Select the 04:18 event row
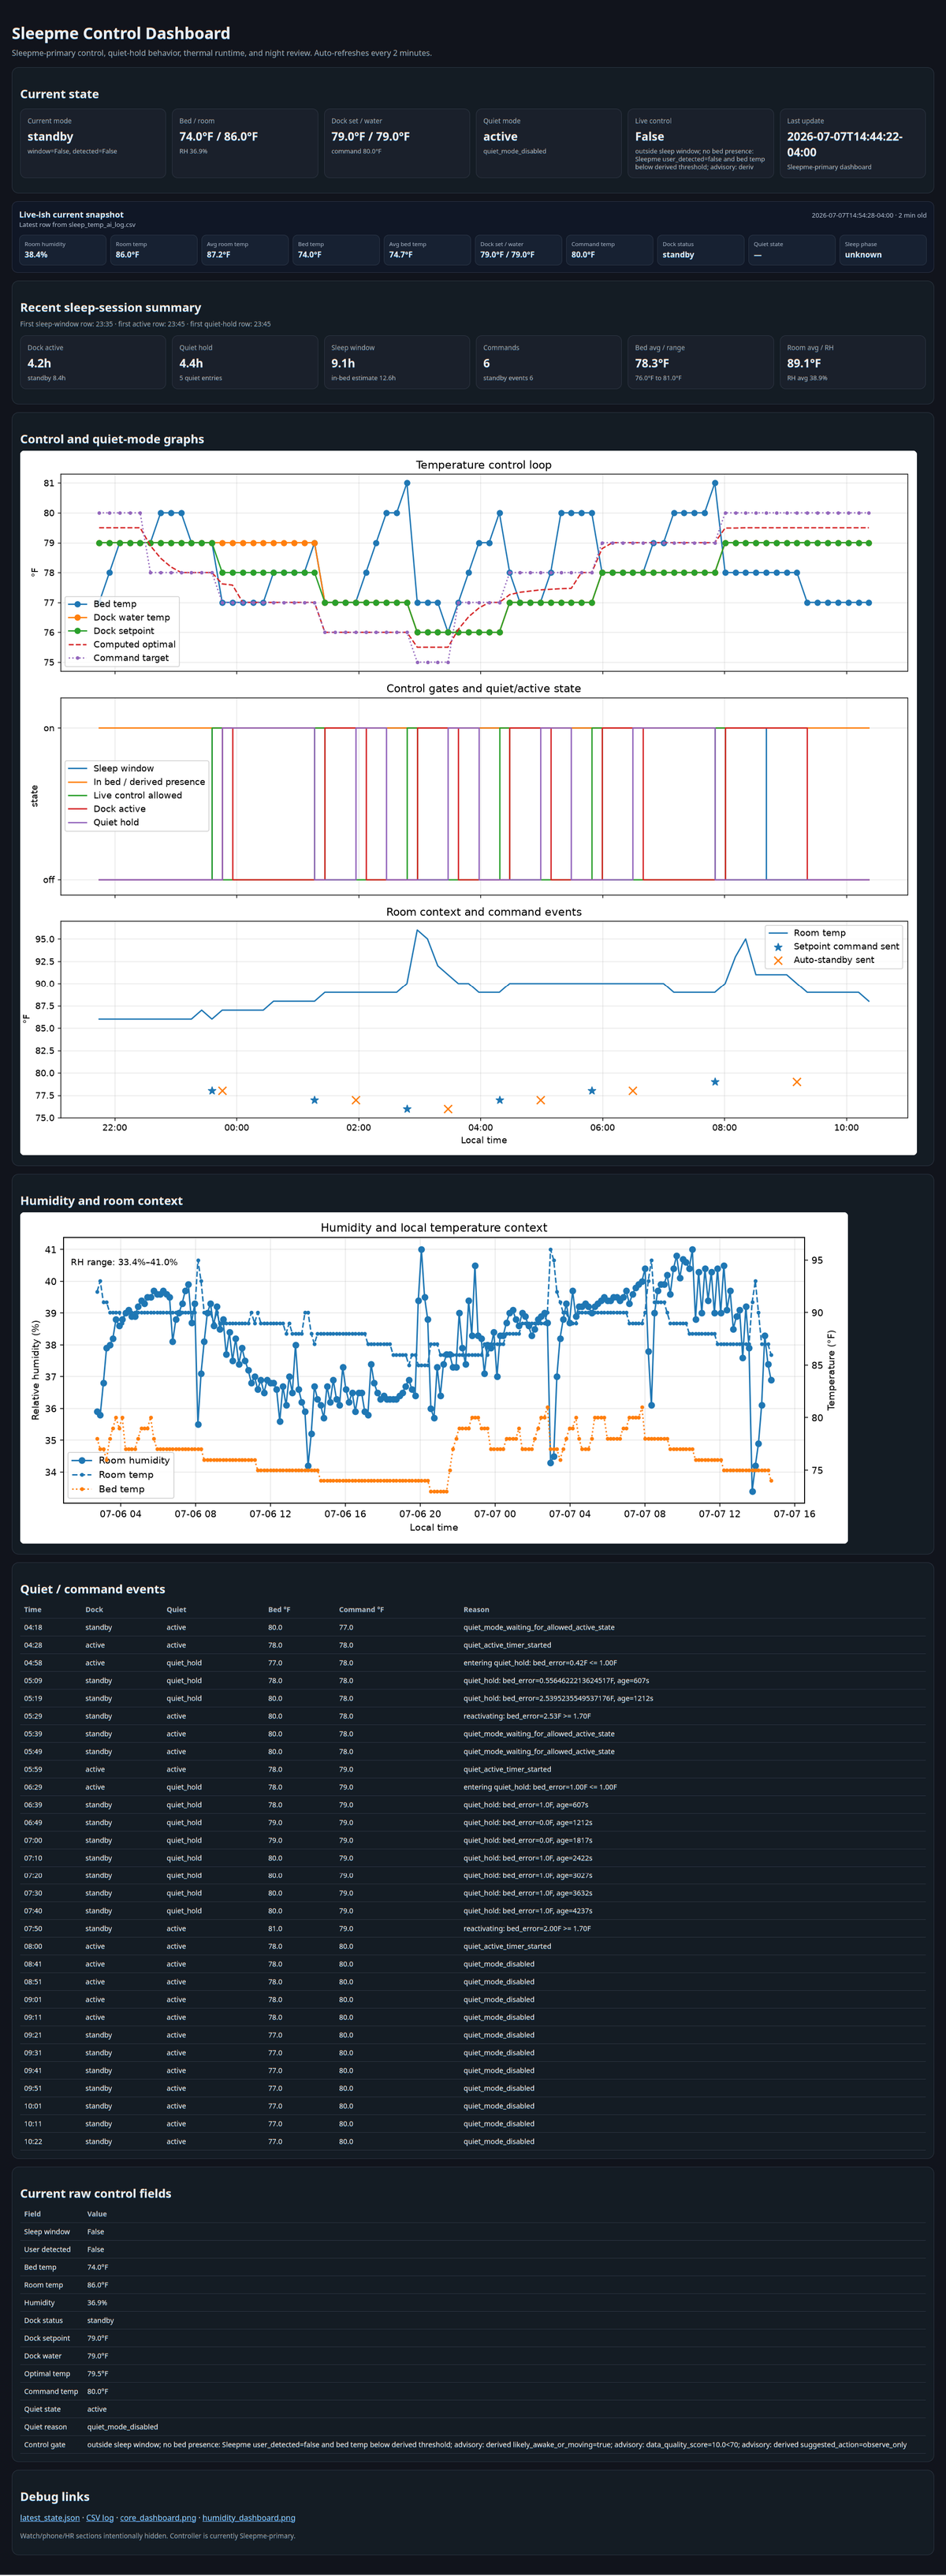This screenshot has width=946, height=2576. coord(473,1628)
